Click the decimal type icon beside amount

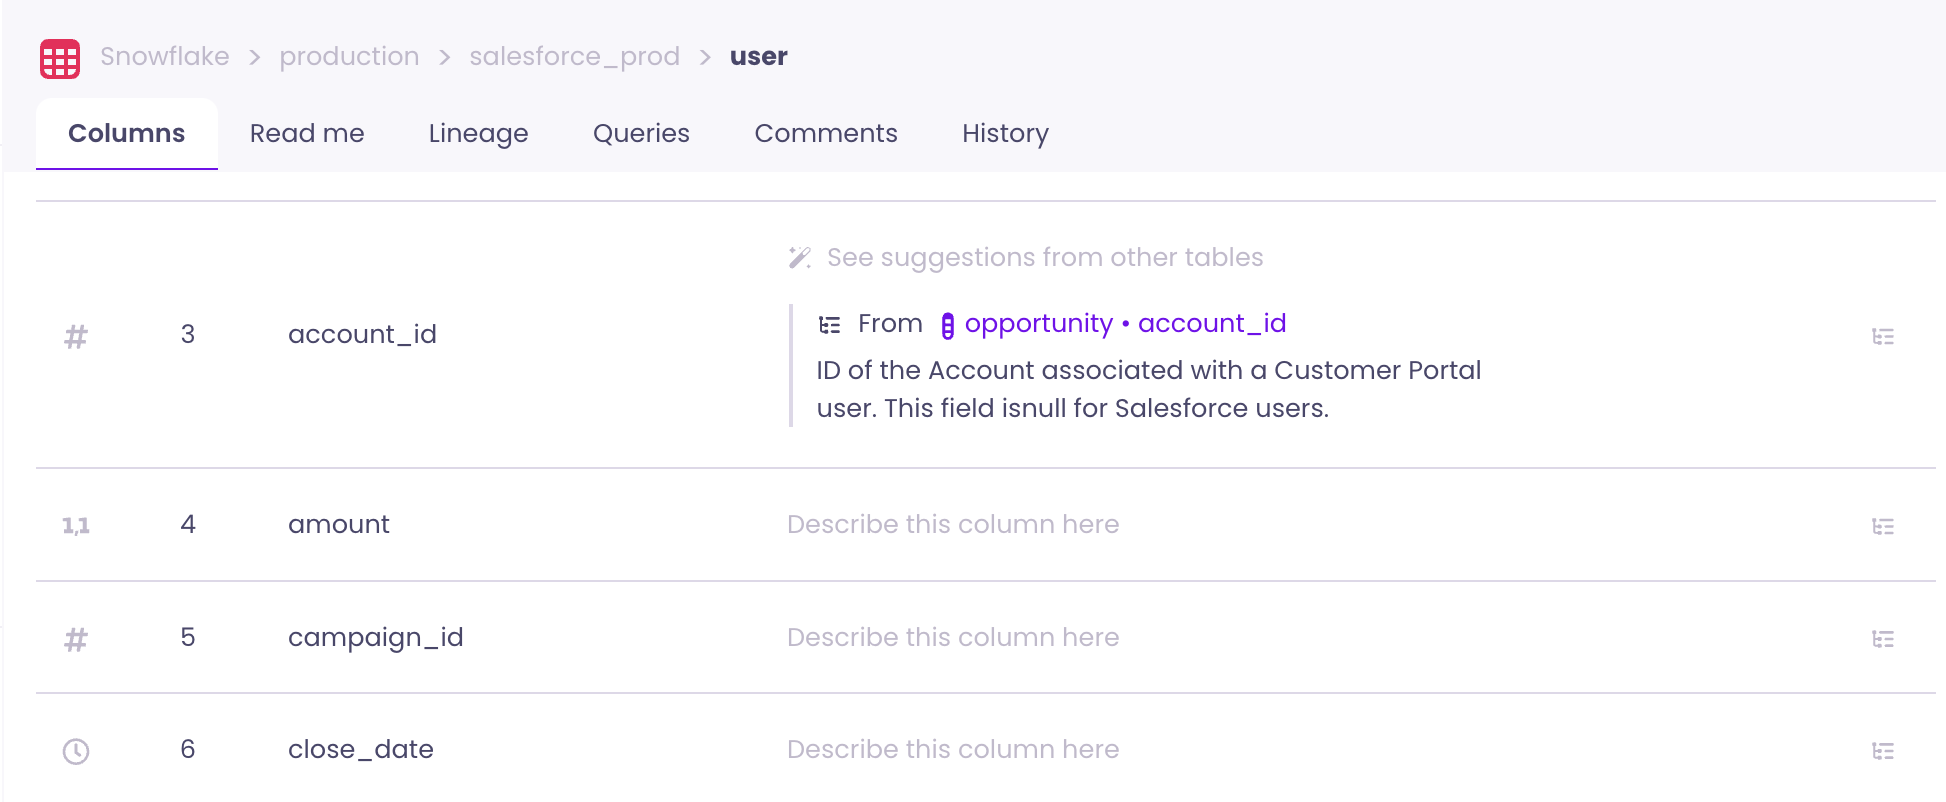(x=76, y=526)
